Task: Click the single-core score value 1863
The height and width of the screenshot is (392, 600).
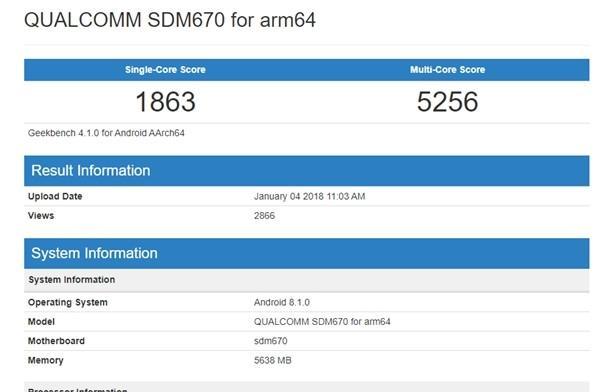Action: coord(165,102)
